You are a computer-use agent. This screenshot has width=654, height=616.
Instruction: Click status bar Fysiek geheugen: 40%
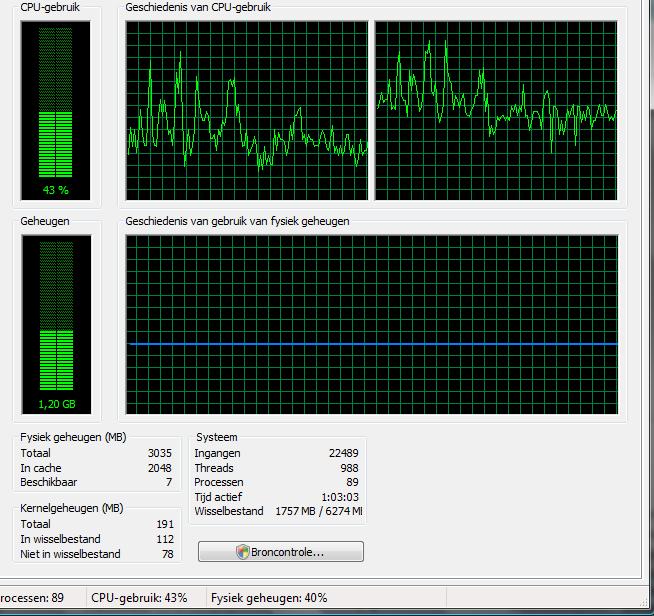pos(269,598)
